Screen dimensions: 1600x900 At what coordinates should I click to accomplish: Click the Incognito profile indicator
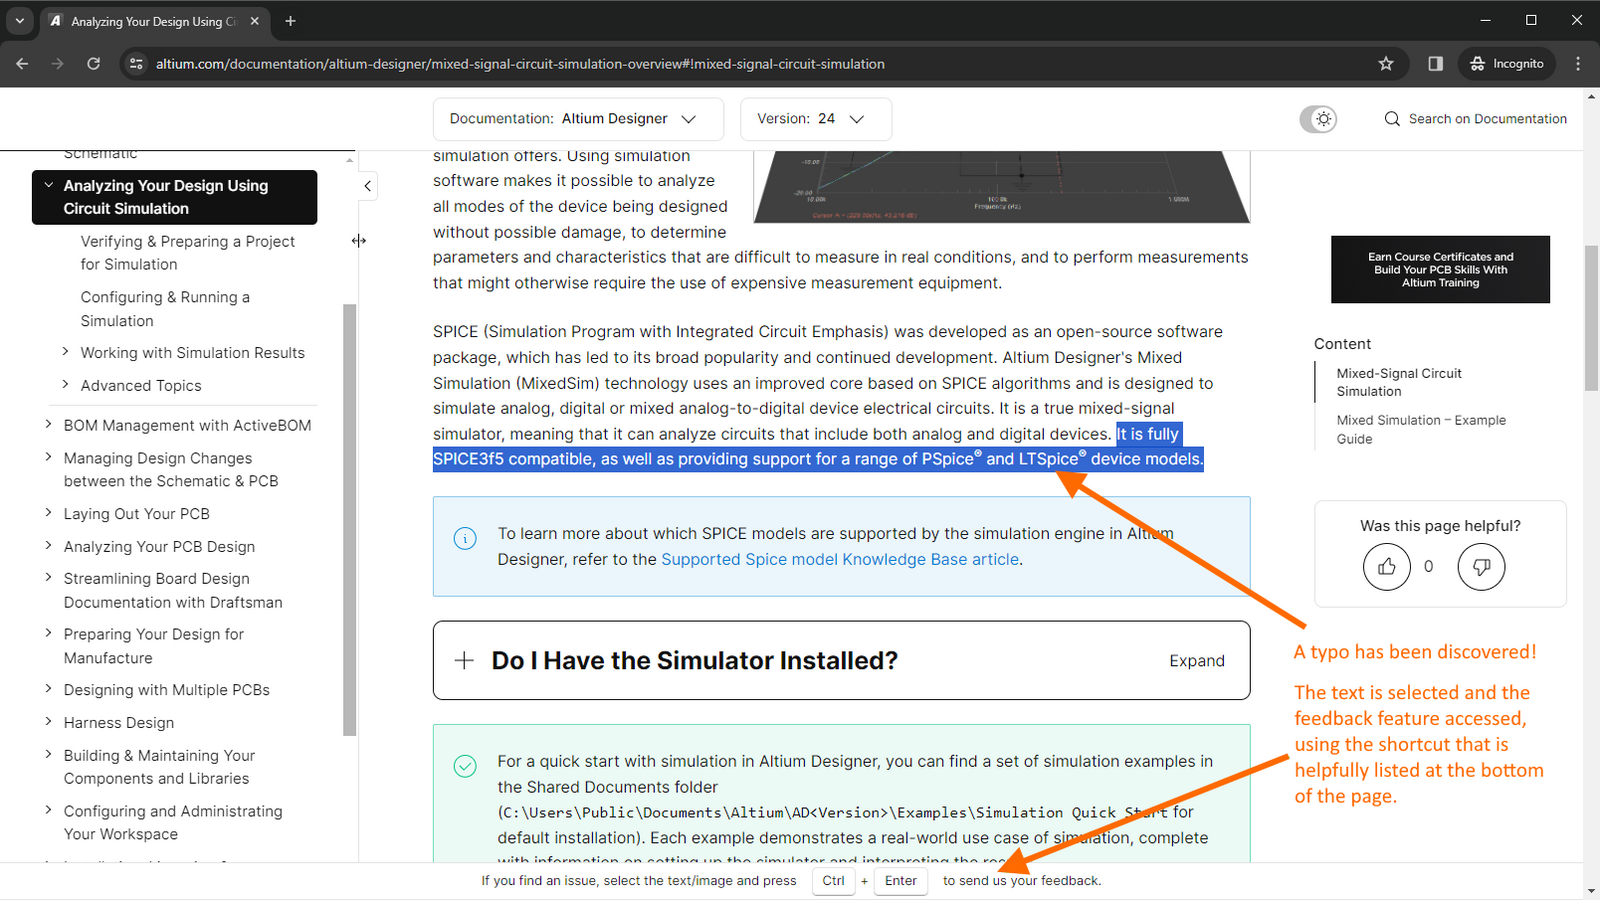1507,63
